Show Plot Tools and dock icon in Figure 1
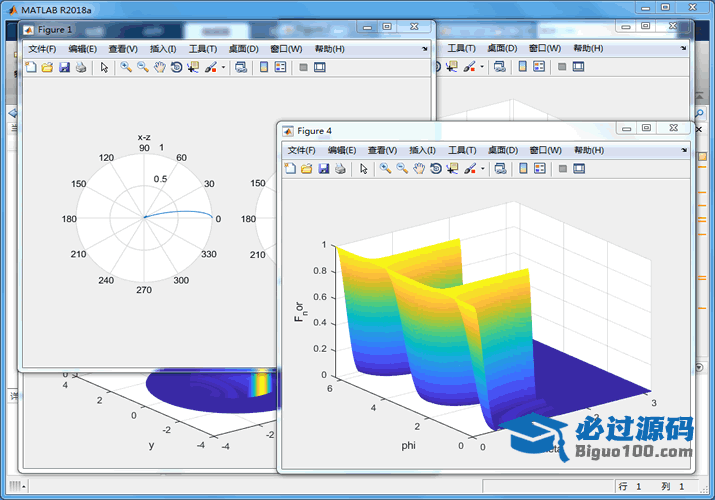715x500 pixels. (x=320, y=67)
